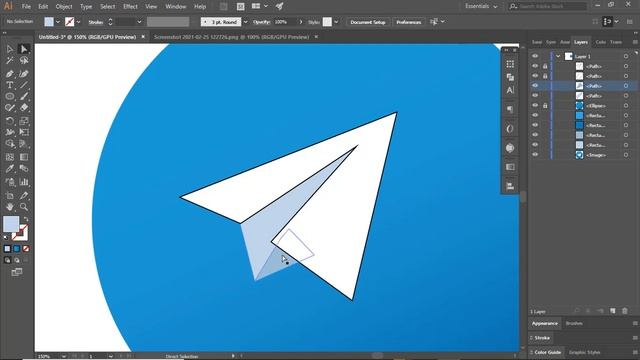Select the Lasso tool
The width and height of the screenshot is (640, 360).
point(24,61)
